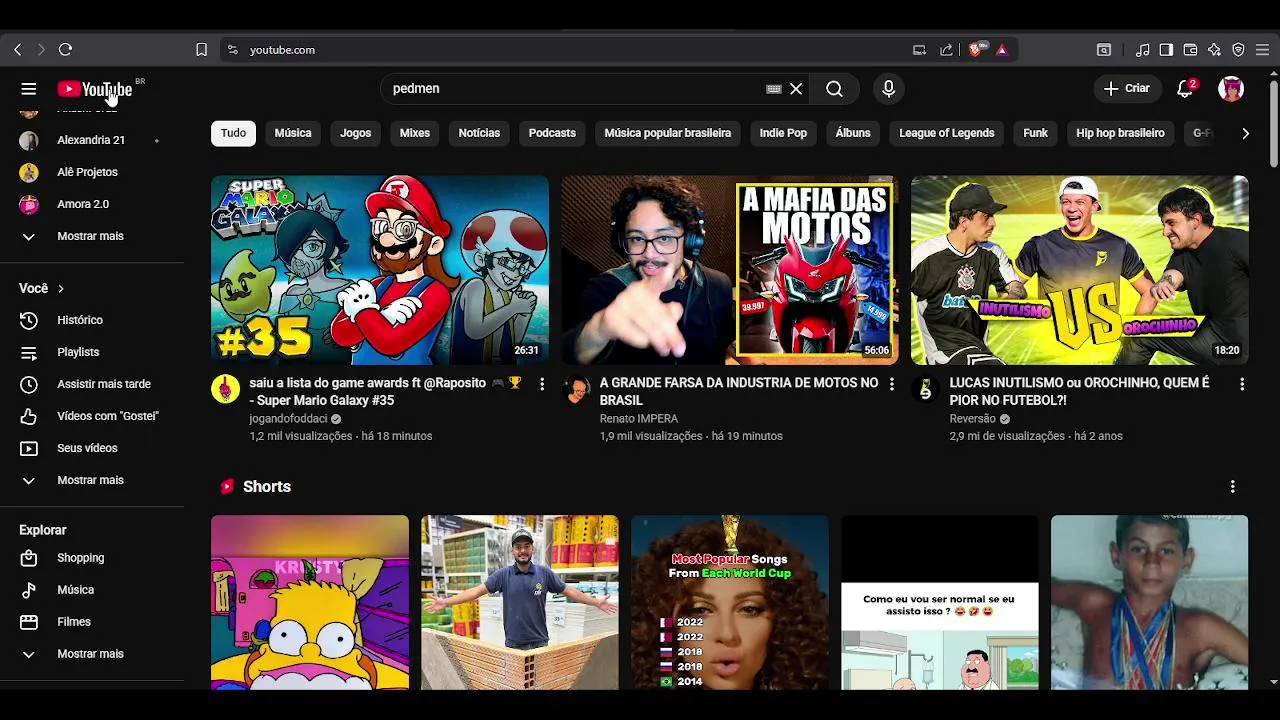1280x720 pixels.
Task: Start voice search with microphone
Action: [888, 89]
